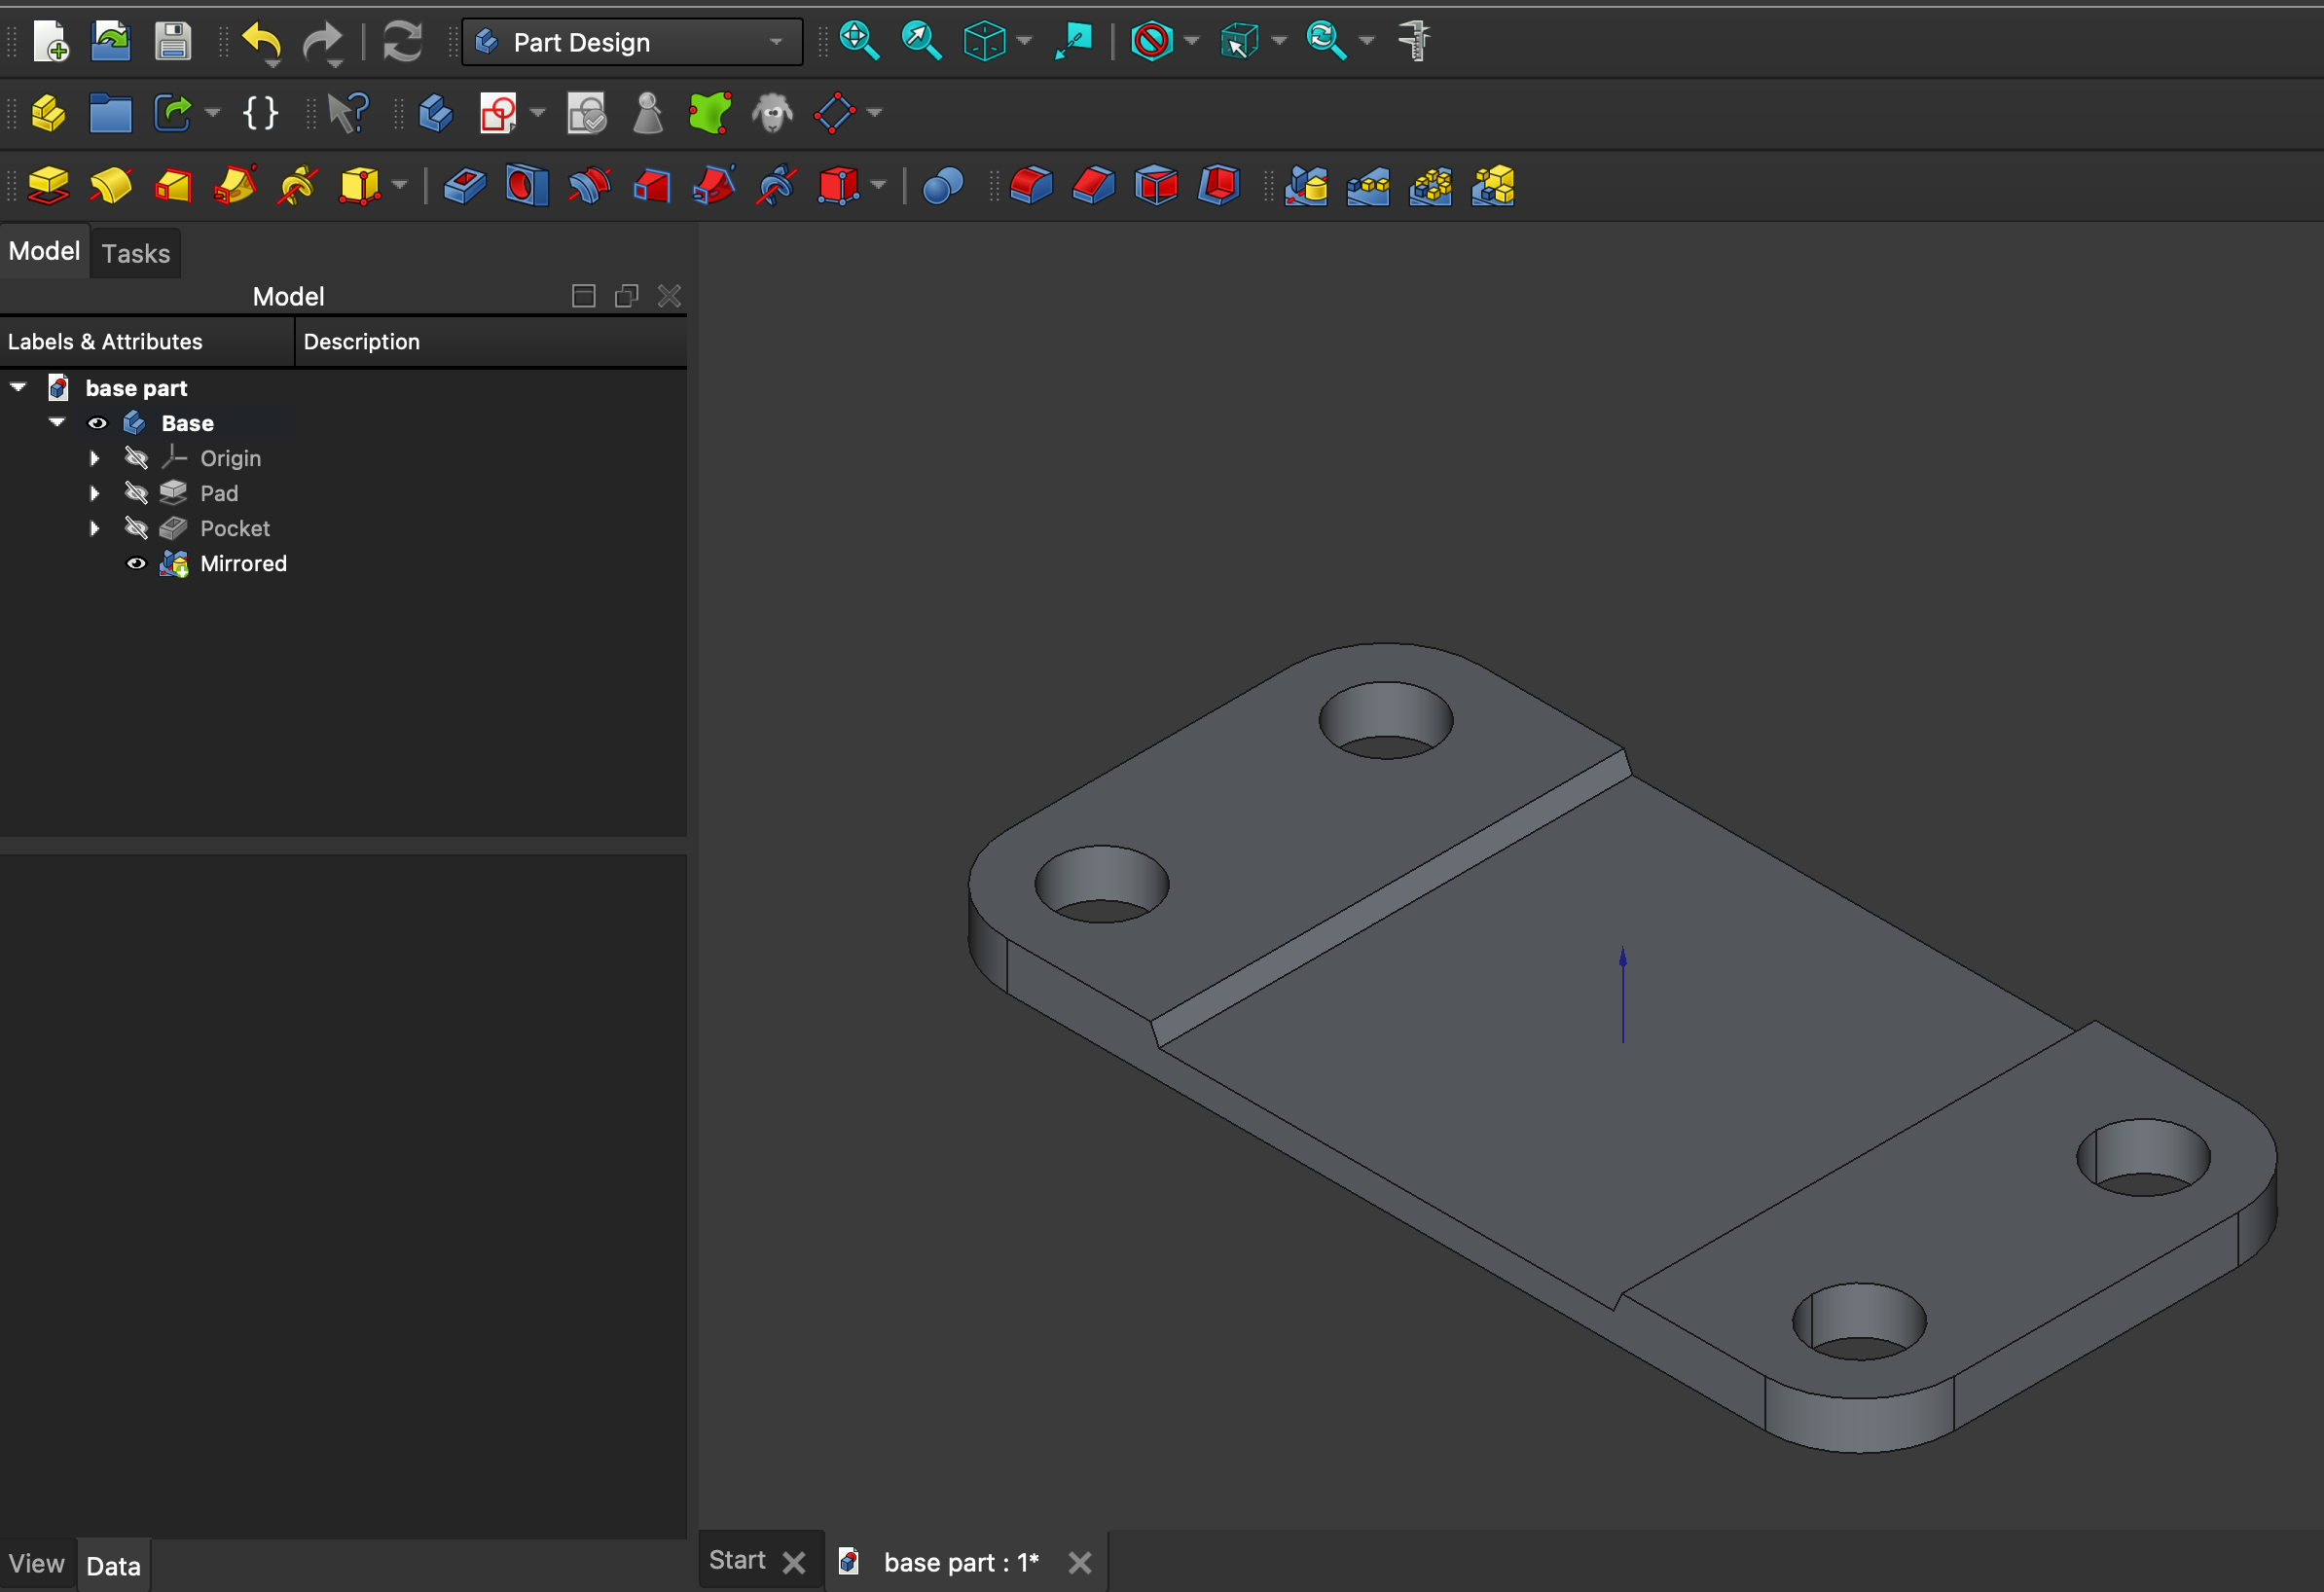
Task: Open the Part Design workbench dropdown
Action: pos(632,42)
